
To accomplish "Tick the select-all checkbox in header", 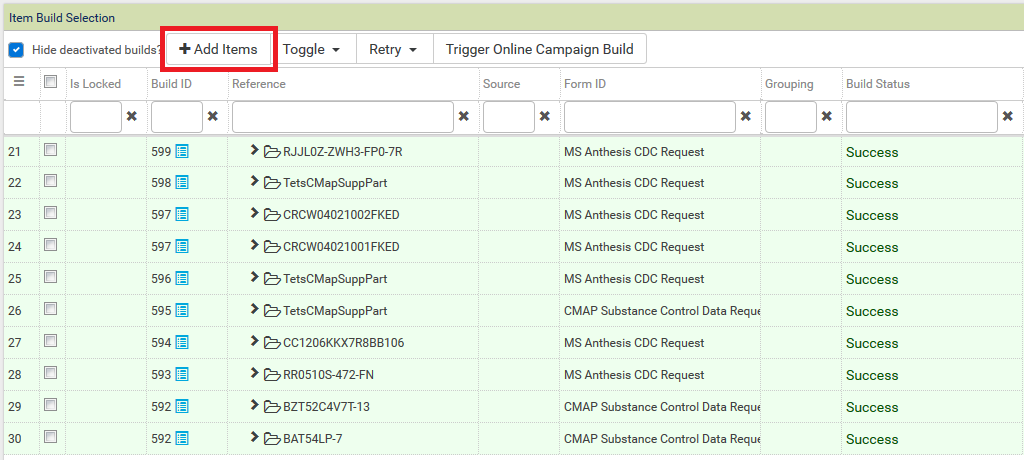I will tap(50, 83).
